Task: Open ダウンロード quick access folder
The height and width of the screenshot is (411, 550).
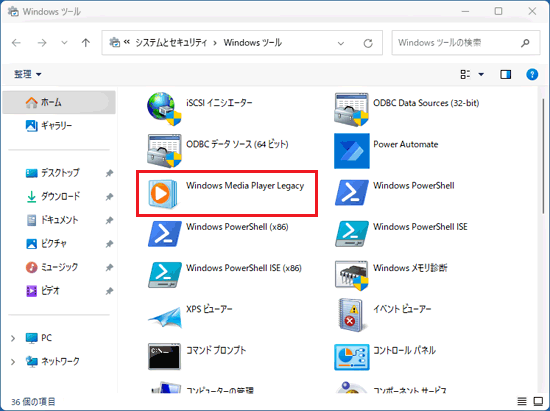Action: 59,196
